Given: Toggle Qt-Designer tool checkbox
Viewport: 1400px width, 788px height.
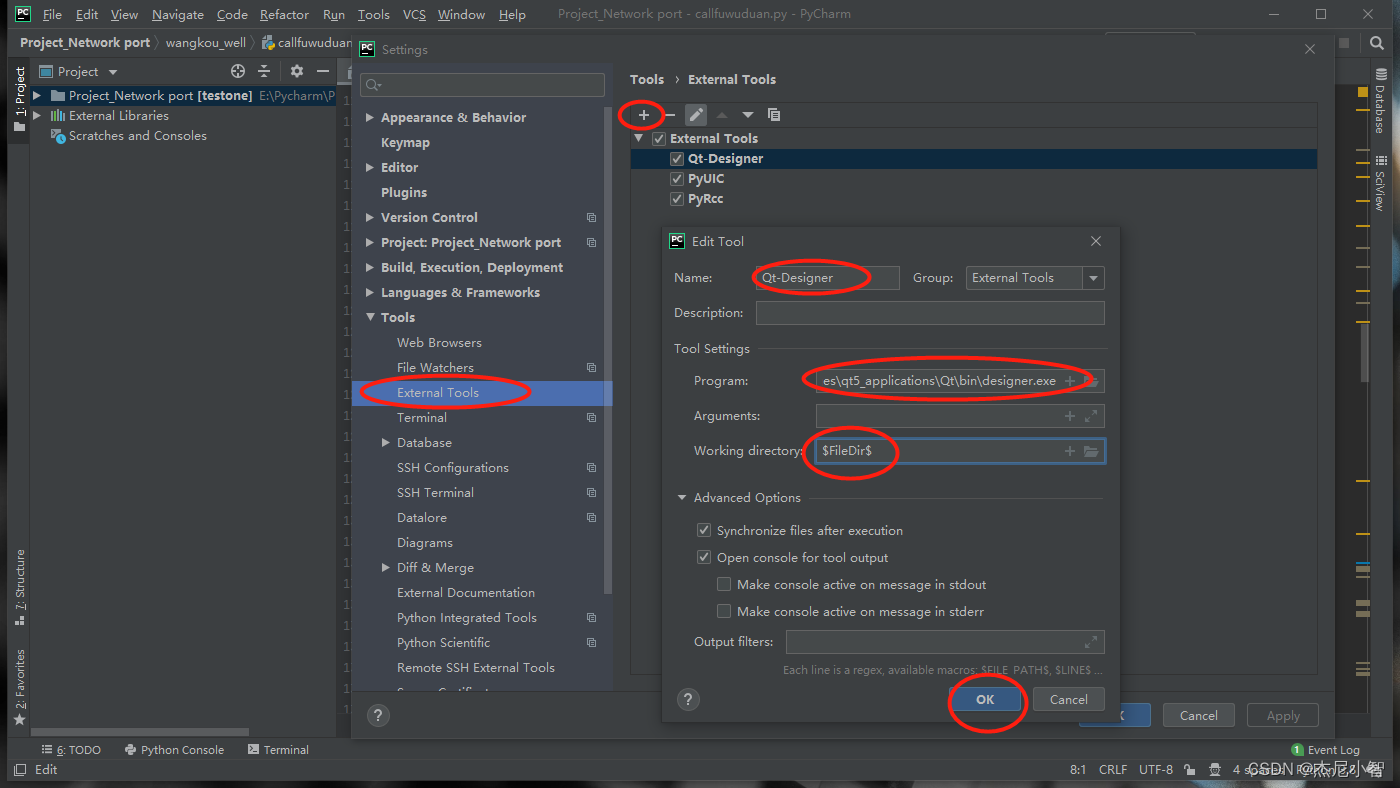Looking at the screenshot, I should [x=677, y=159].
